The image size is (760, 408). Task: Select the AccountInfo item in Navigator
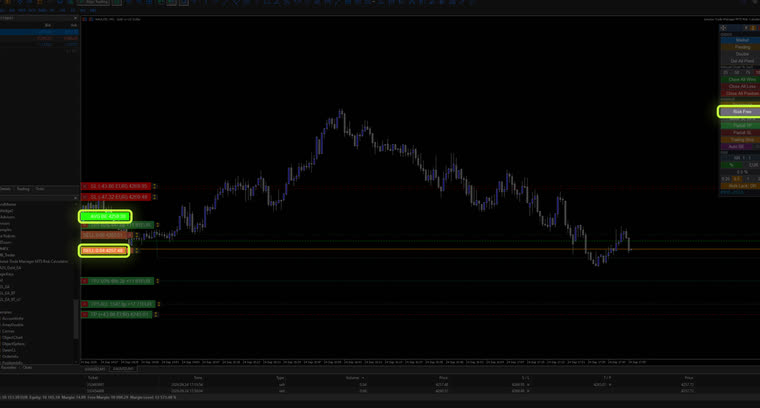coord(13,318)
